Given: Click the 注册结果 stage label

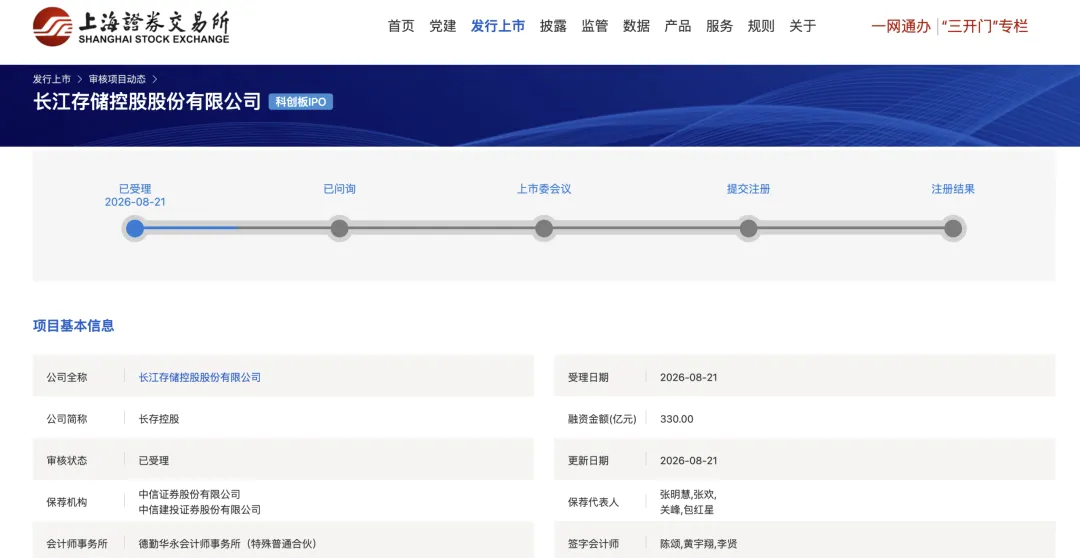Looking at the screenshot, I should [x=953, y=189].
